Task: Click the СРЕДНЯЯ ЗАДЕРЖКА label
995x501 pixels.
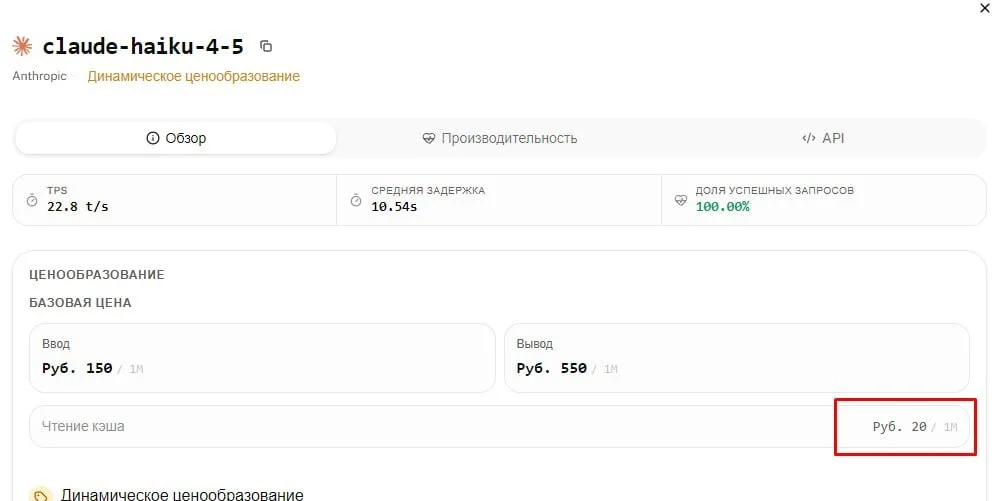Action: pyautogui.click(x=428, y=190)
